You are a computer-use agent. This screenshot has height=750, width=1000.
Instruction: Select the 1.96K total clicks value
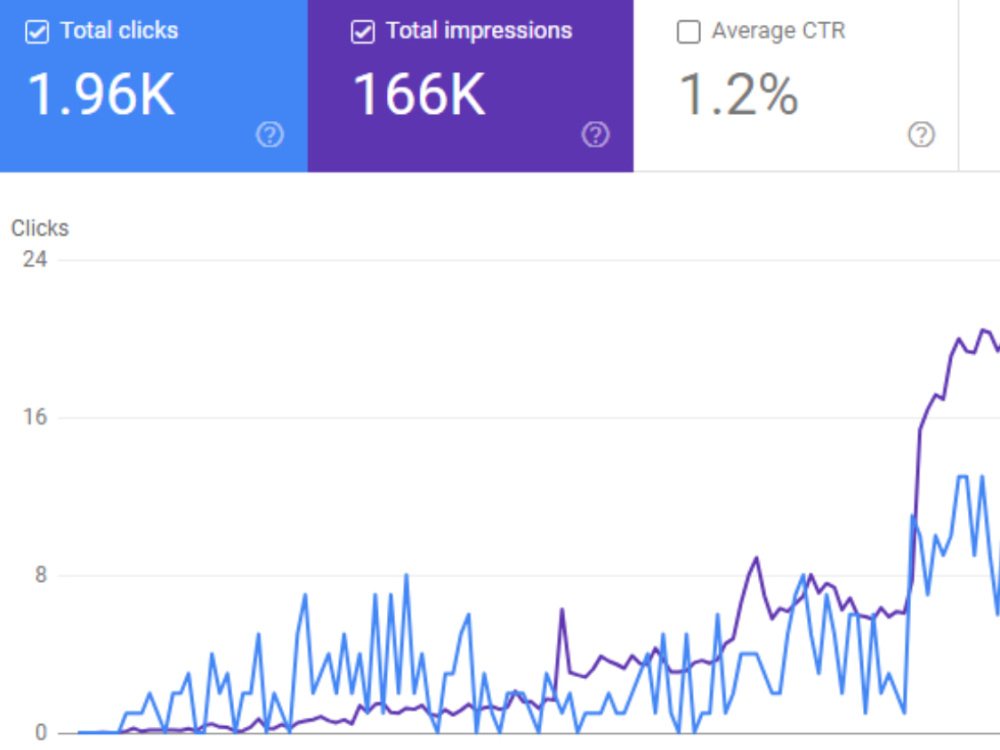101,94
